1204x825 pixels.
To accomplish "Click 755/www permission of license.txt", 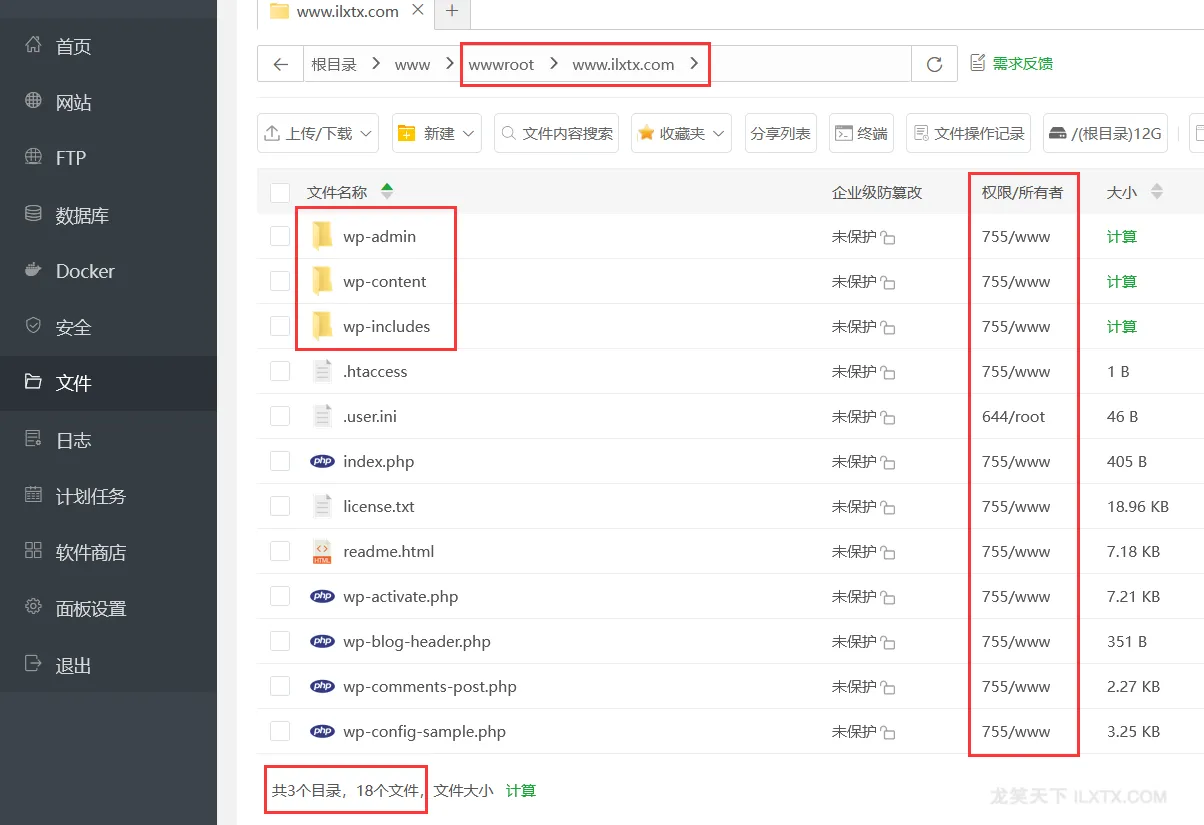I will (1016, 506).
